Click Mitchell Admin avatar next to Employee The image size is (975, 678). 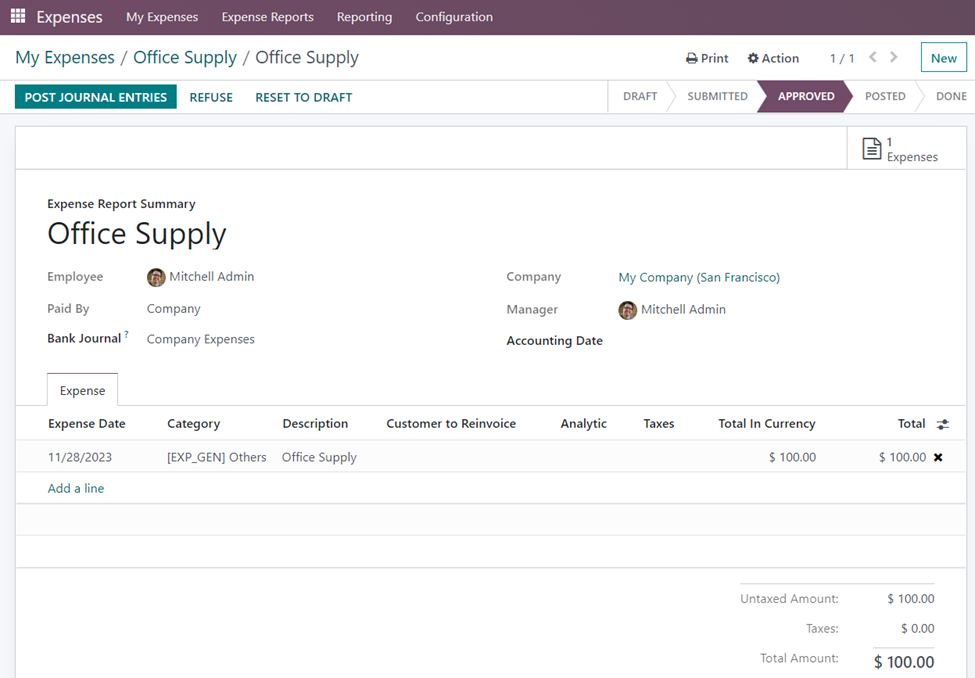click(156, 277)
